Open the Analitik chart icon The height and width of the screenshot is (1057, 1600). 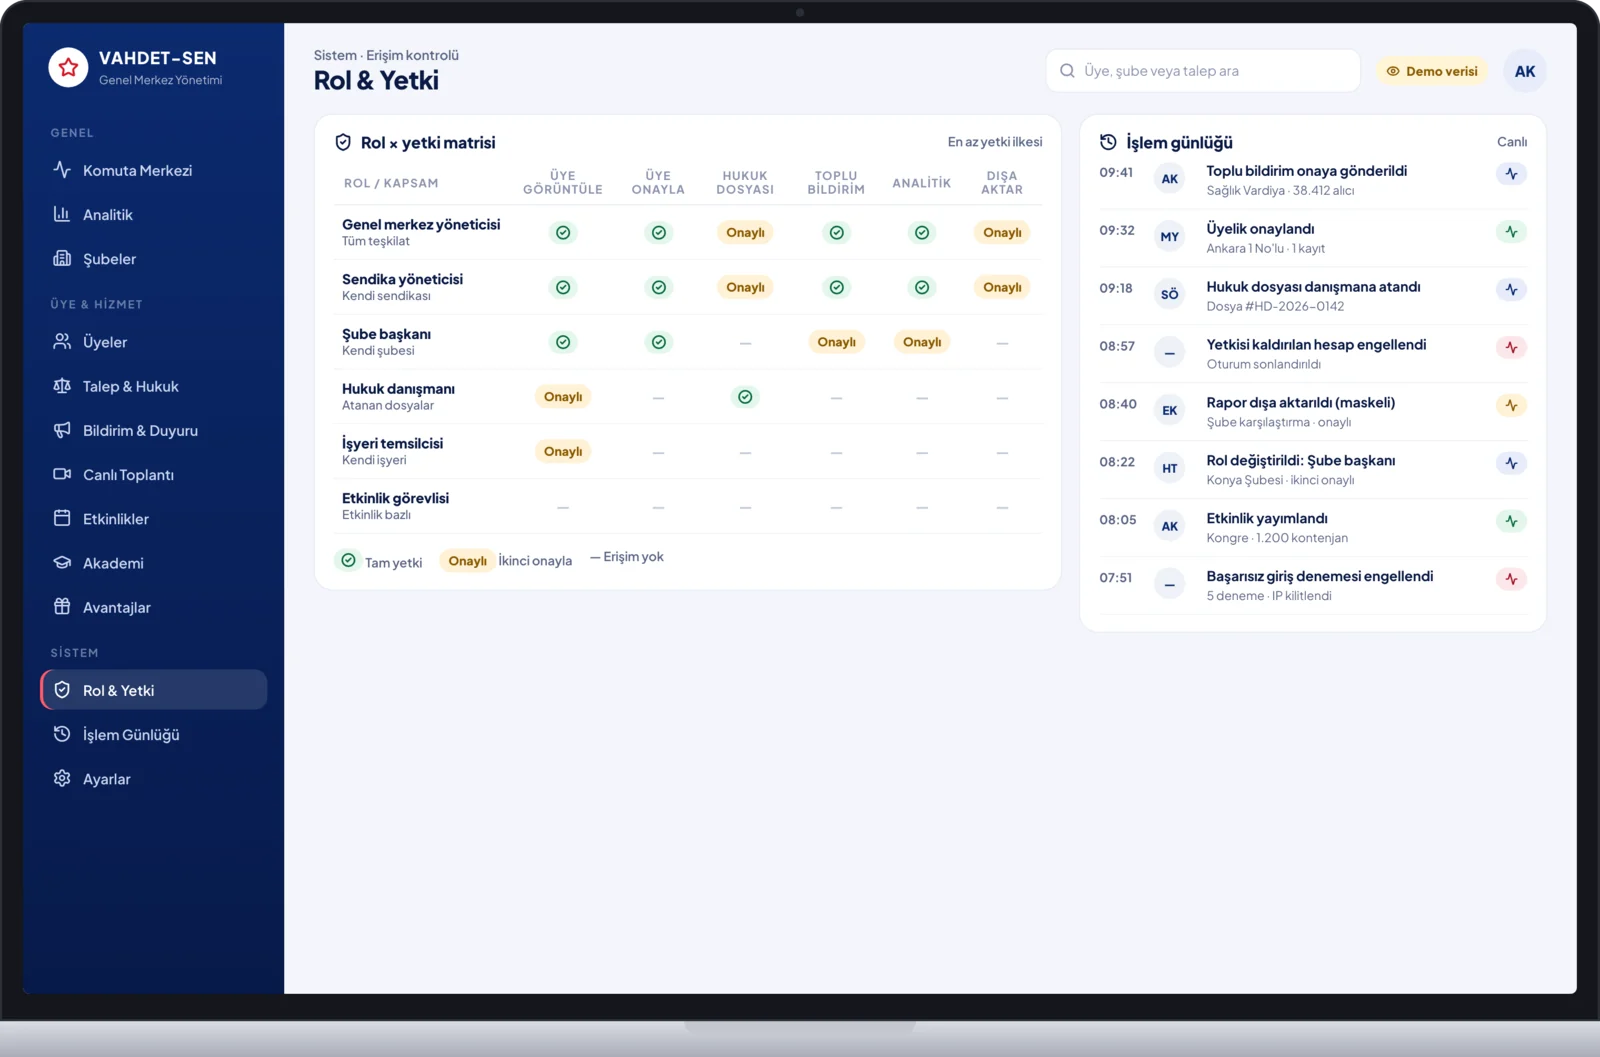[62, 214]
